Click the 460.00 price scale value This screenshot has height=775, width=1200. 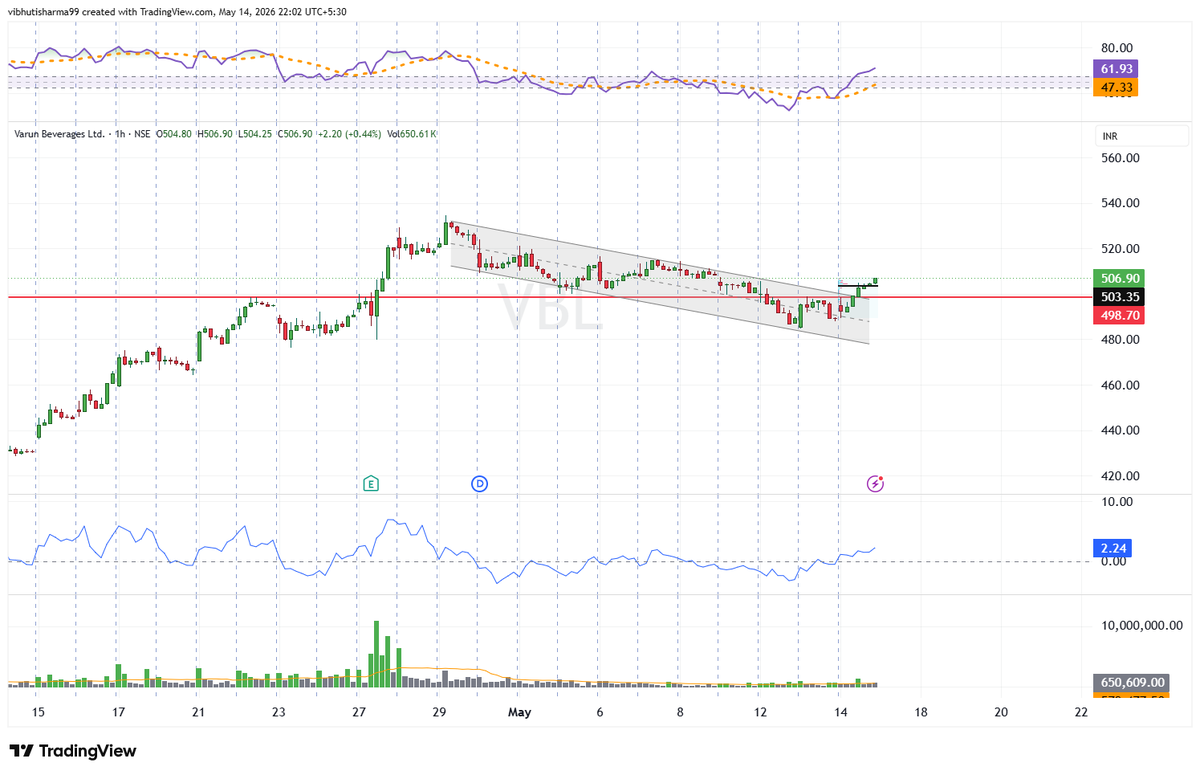(1121, 385)
